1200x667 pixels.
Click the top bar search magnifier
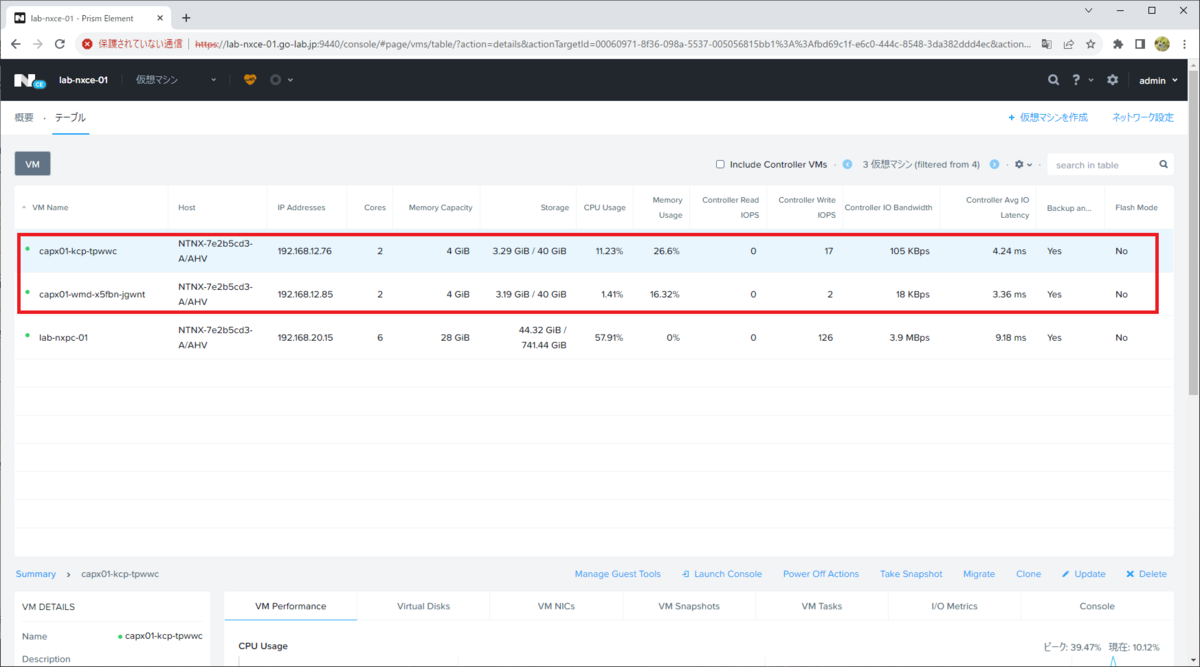(1053, 80)
